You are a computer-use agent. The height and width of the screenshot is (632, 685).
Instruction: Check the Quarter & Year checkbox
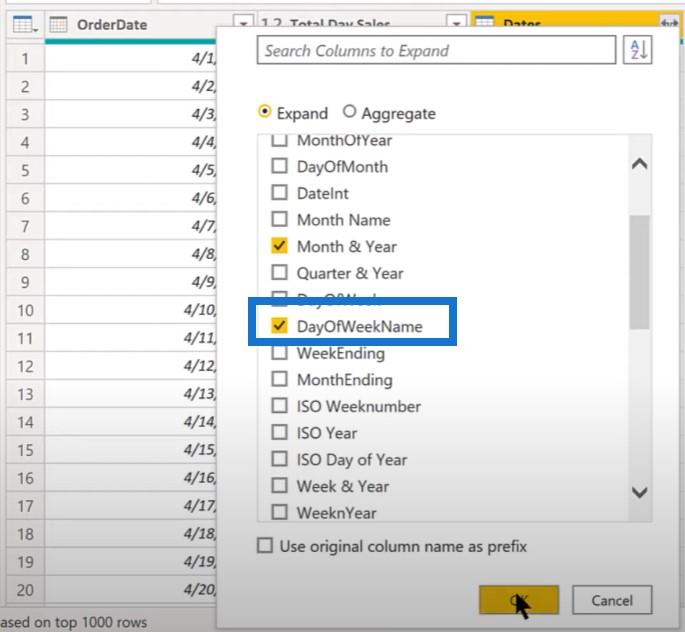click(x=280, y=273)
